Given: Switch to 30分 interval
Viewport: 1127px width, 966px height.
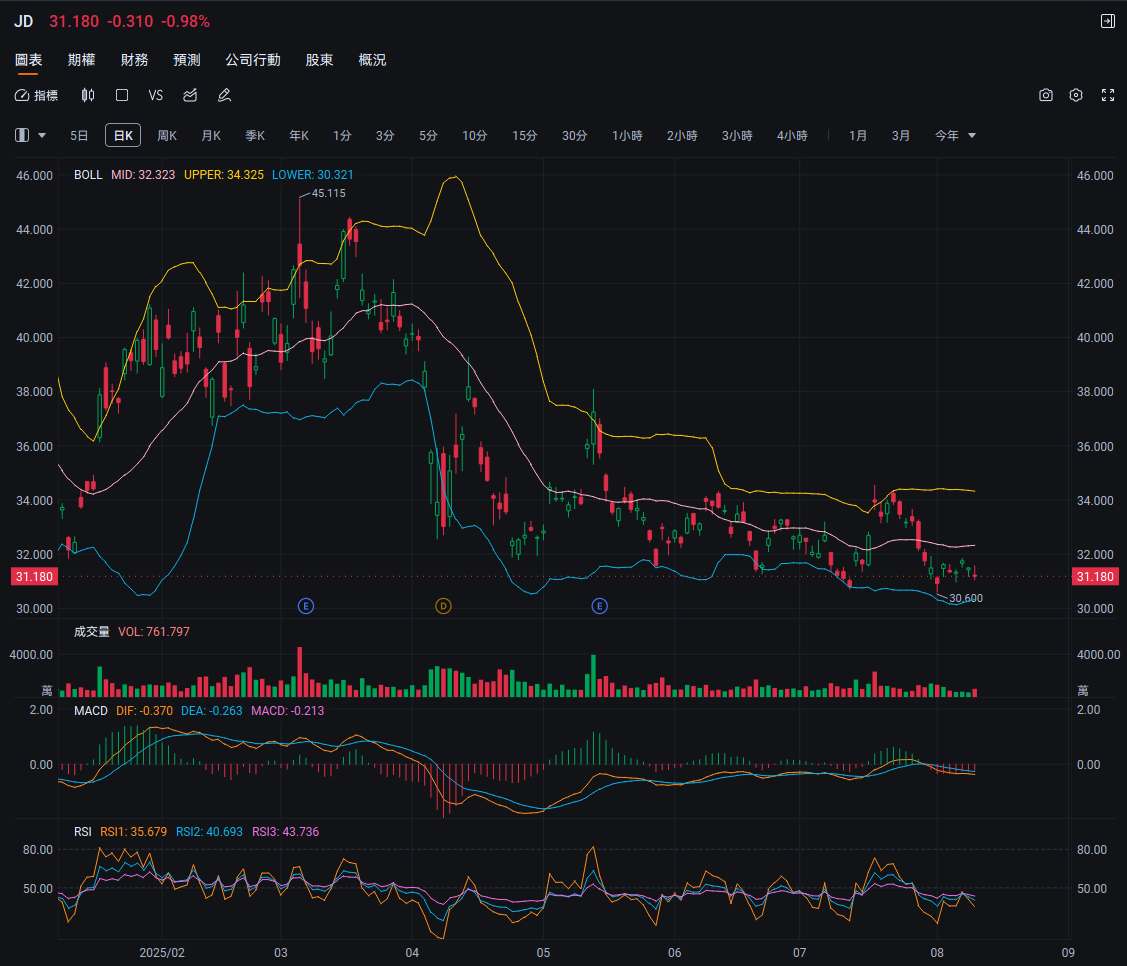Looking at the screenshot, I should [574, 135].
